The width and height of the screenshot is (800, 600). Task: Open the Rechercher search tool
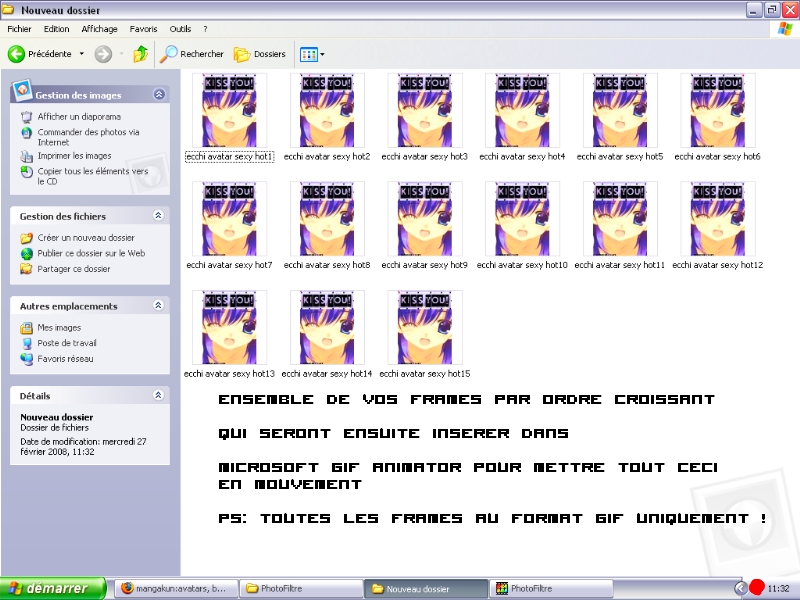point(191,54)
